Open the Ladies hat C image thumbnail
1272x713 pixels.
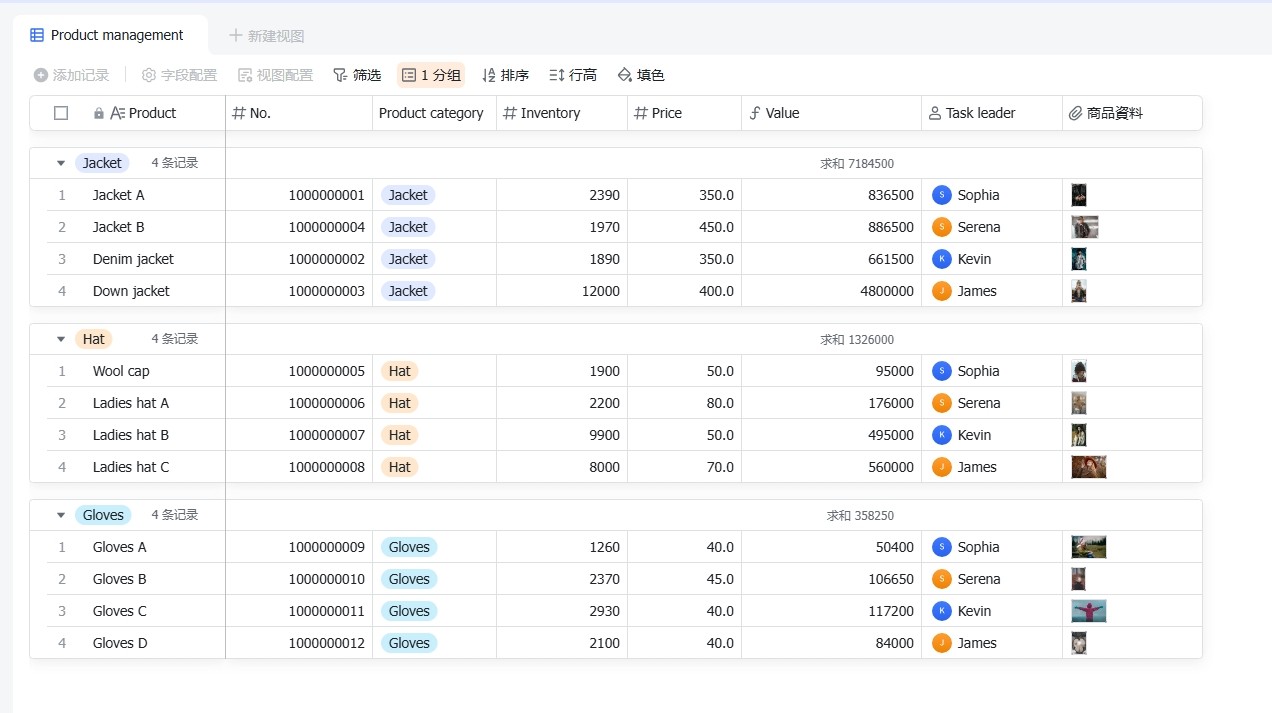(x=1089, y=467)
